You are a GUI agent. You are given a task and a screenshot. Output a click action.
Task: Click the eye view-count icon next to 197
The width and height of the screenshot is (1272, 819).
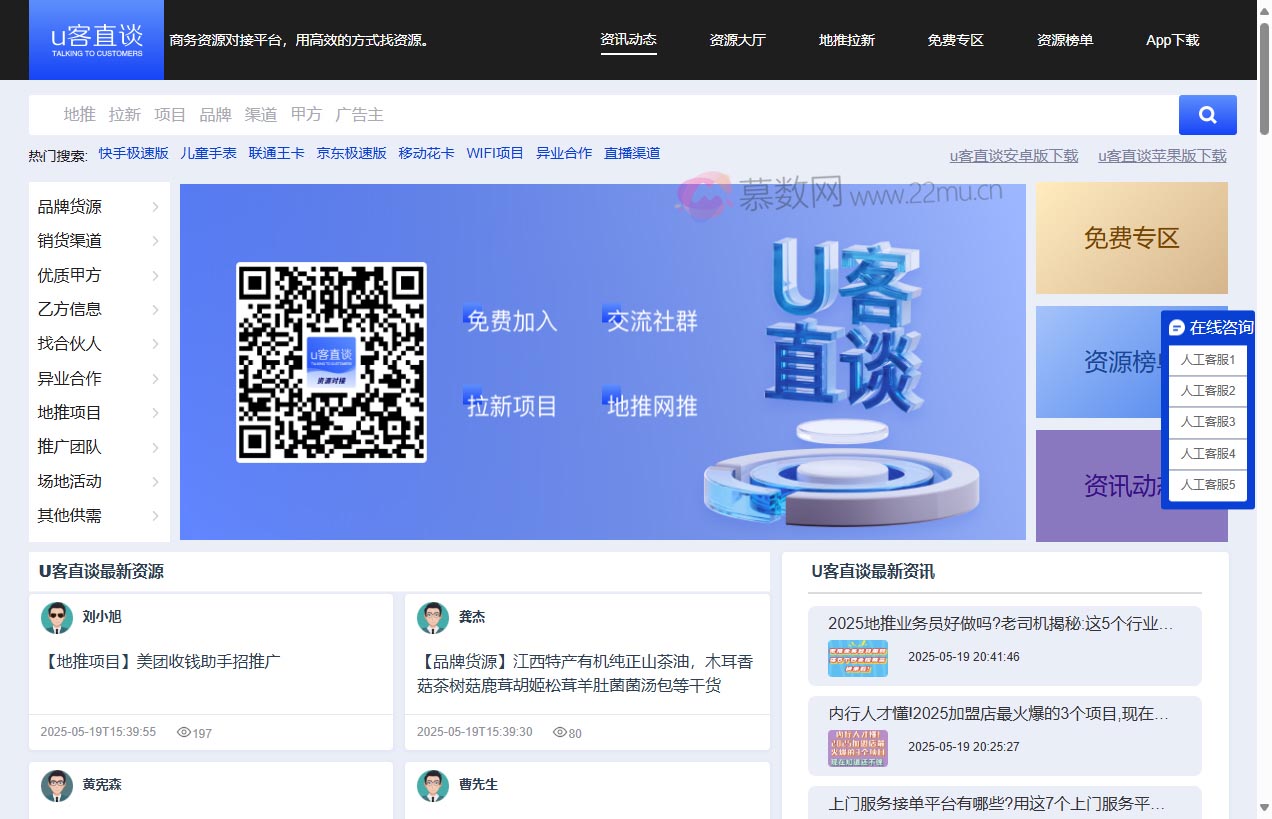[183, 732]
